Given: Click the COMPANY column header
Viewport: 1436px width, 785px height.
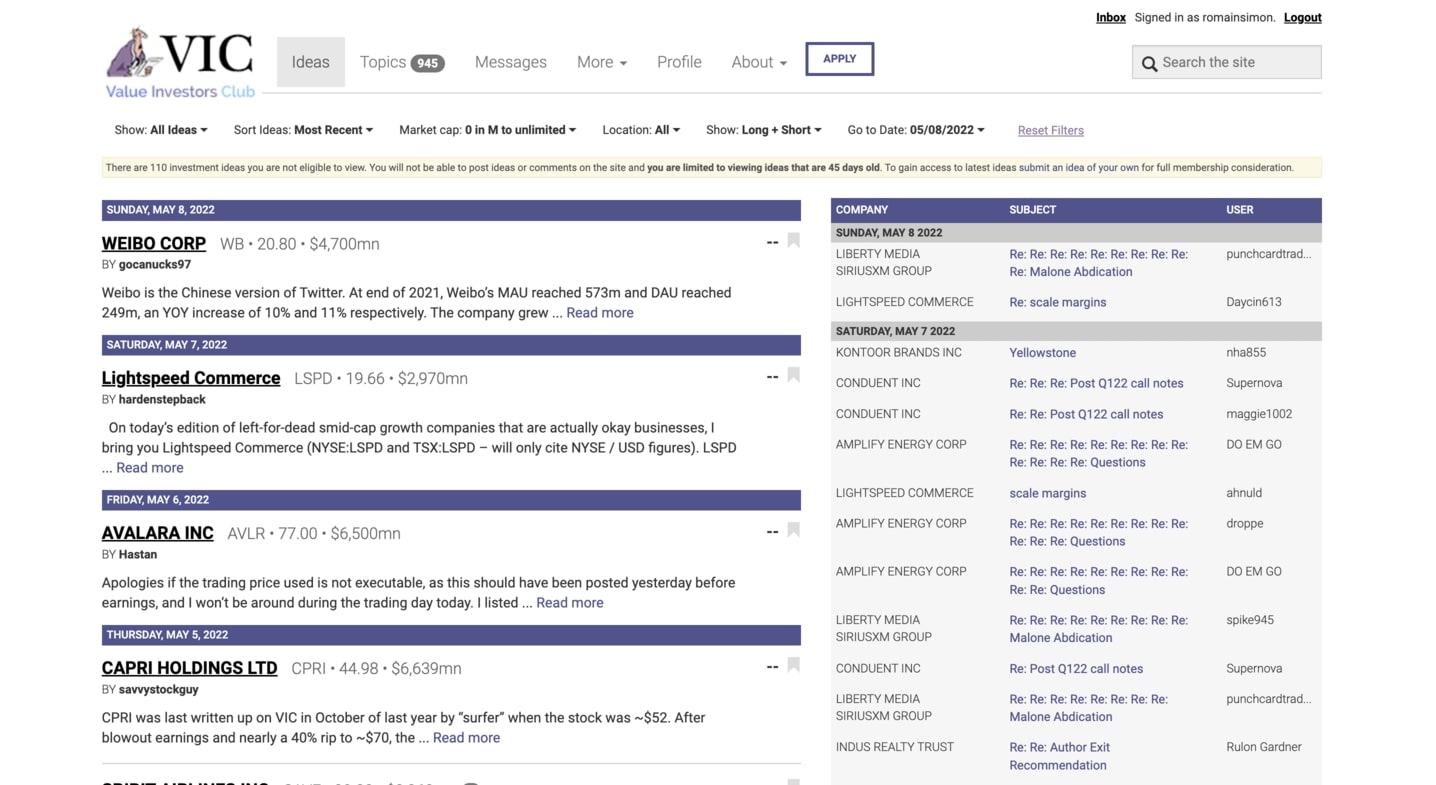Looking at the screenshot, I should point(862,210).
